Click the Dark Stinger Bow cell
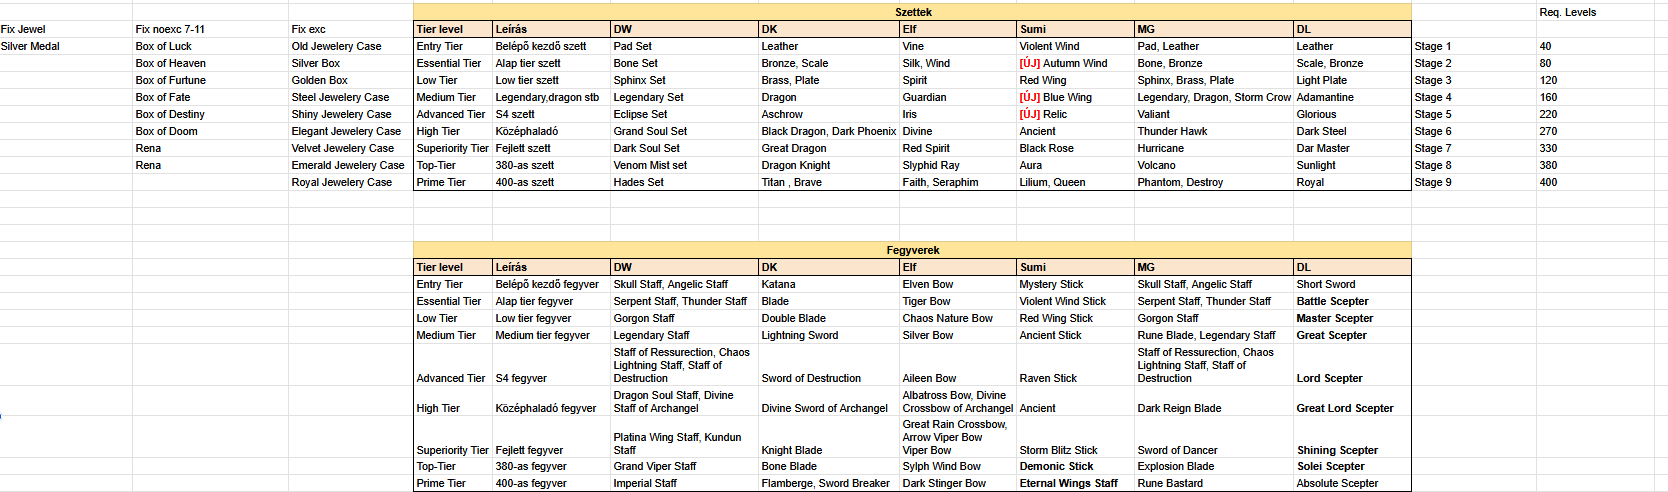Viewport: 1668px width, 492px height. tap(944, 483)
